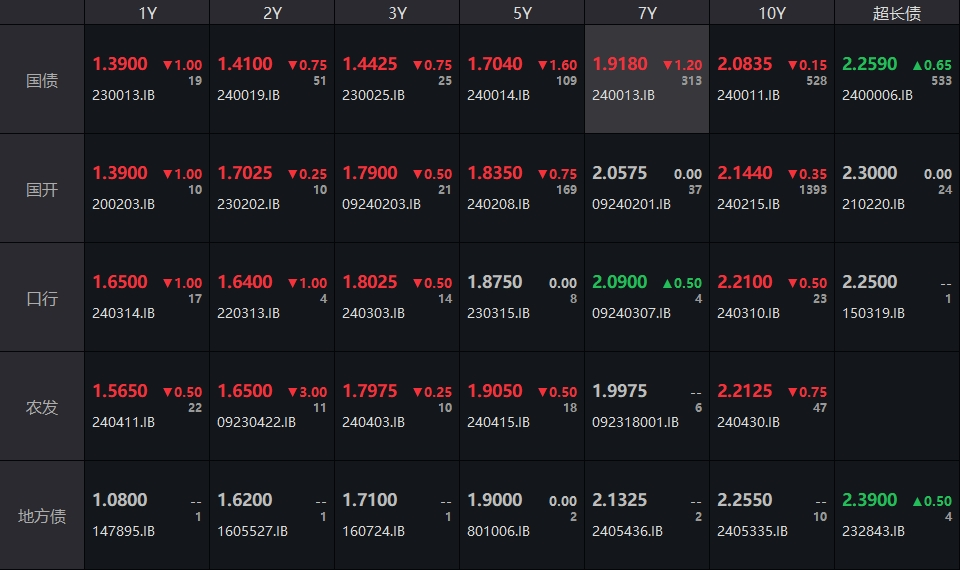This screenshot has height=570, width=960.
Task: Open bond 2400006.IB in 超长债 column
Action: pos(877,95)
